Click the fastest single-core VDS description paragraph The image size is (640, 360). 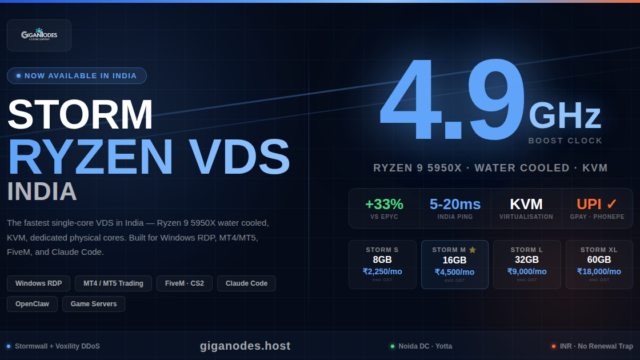[x=138, y=238]
